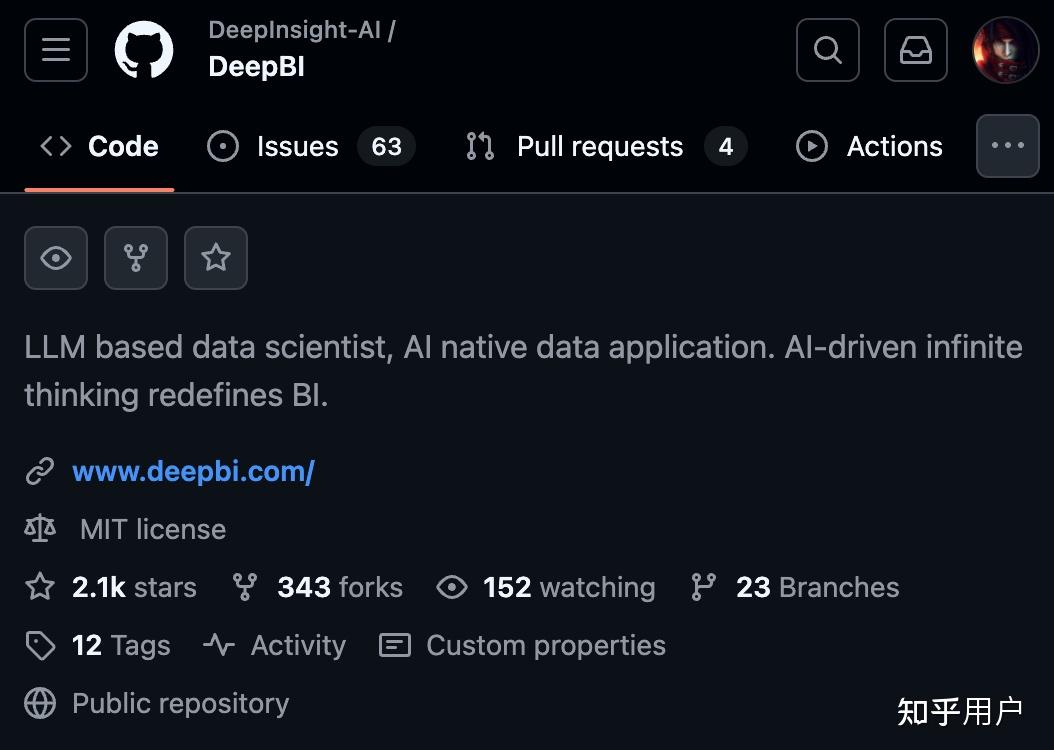Fork the repository using fork icon button

136,258
